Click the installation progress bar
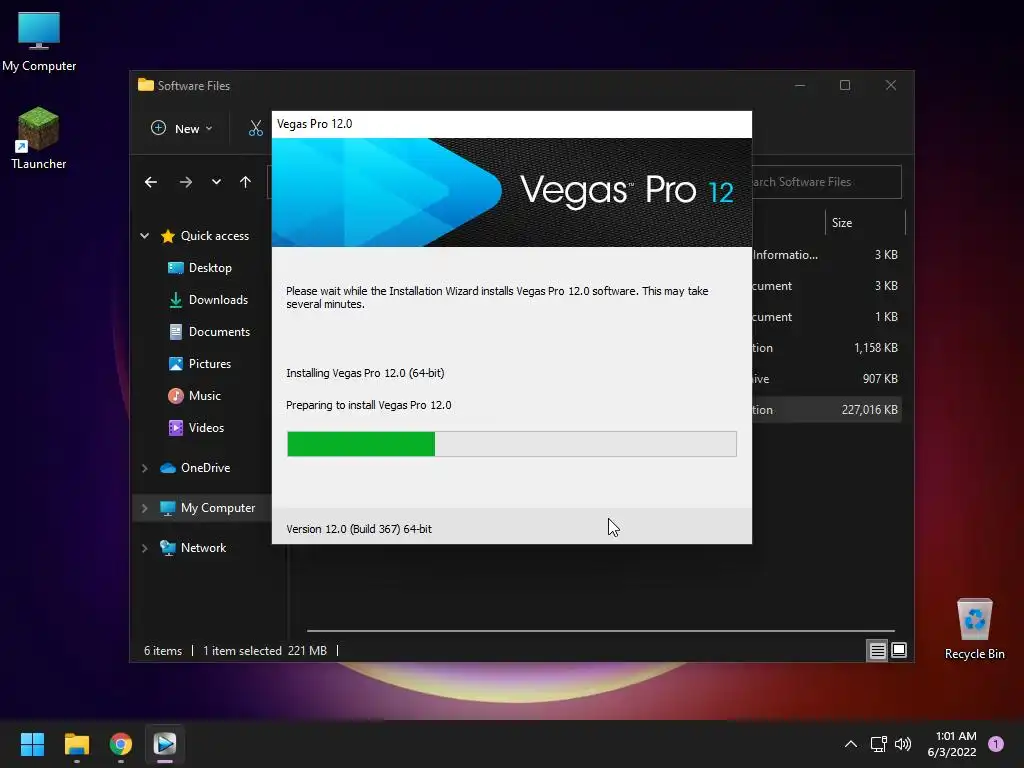Viewport: 1024px width, 768px height. click(512, 444)
